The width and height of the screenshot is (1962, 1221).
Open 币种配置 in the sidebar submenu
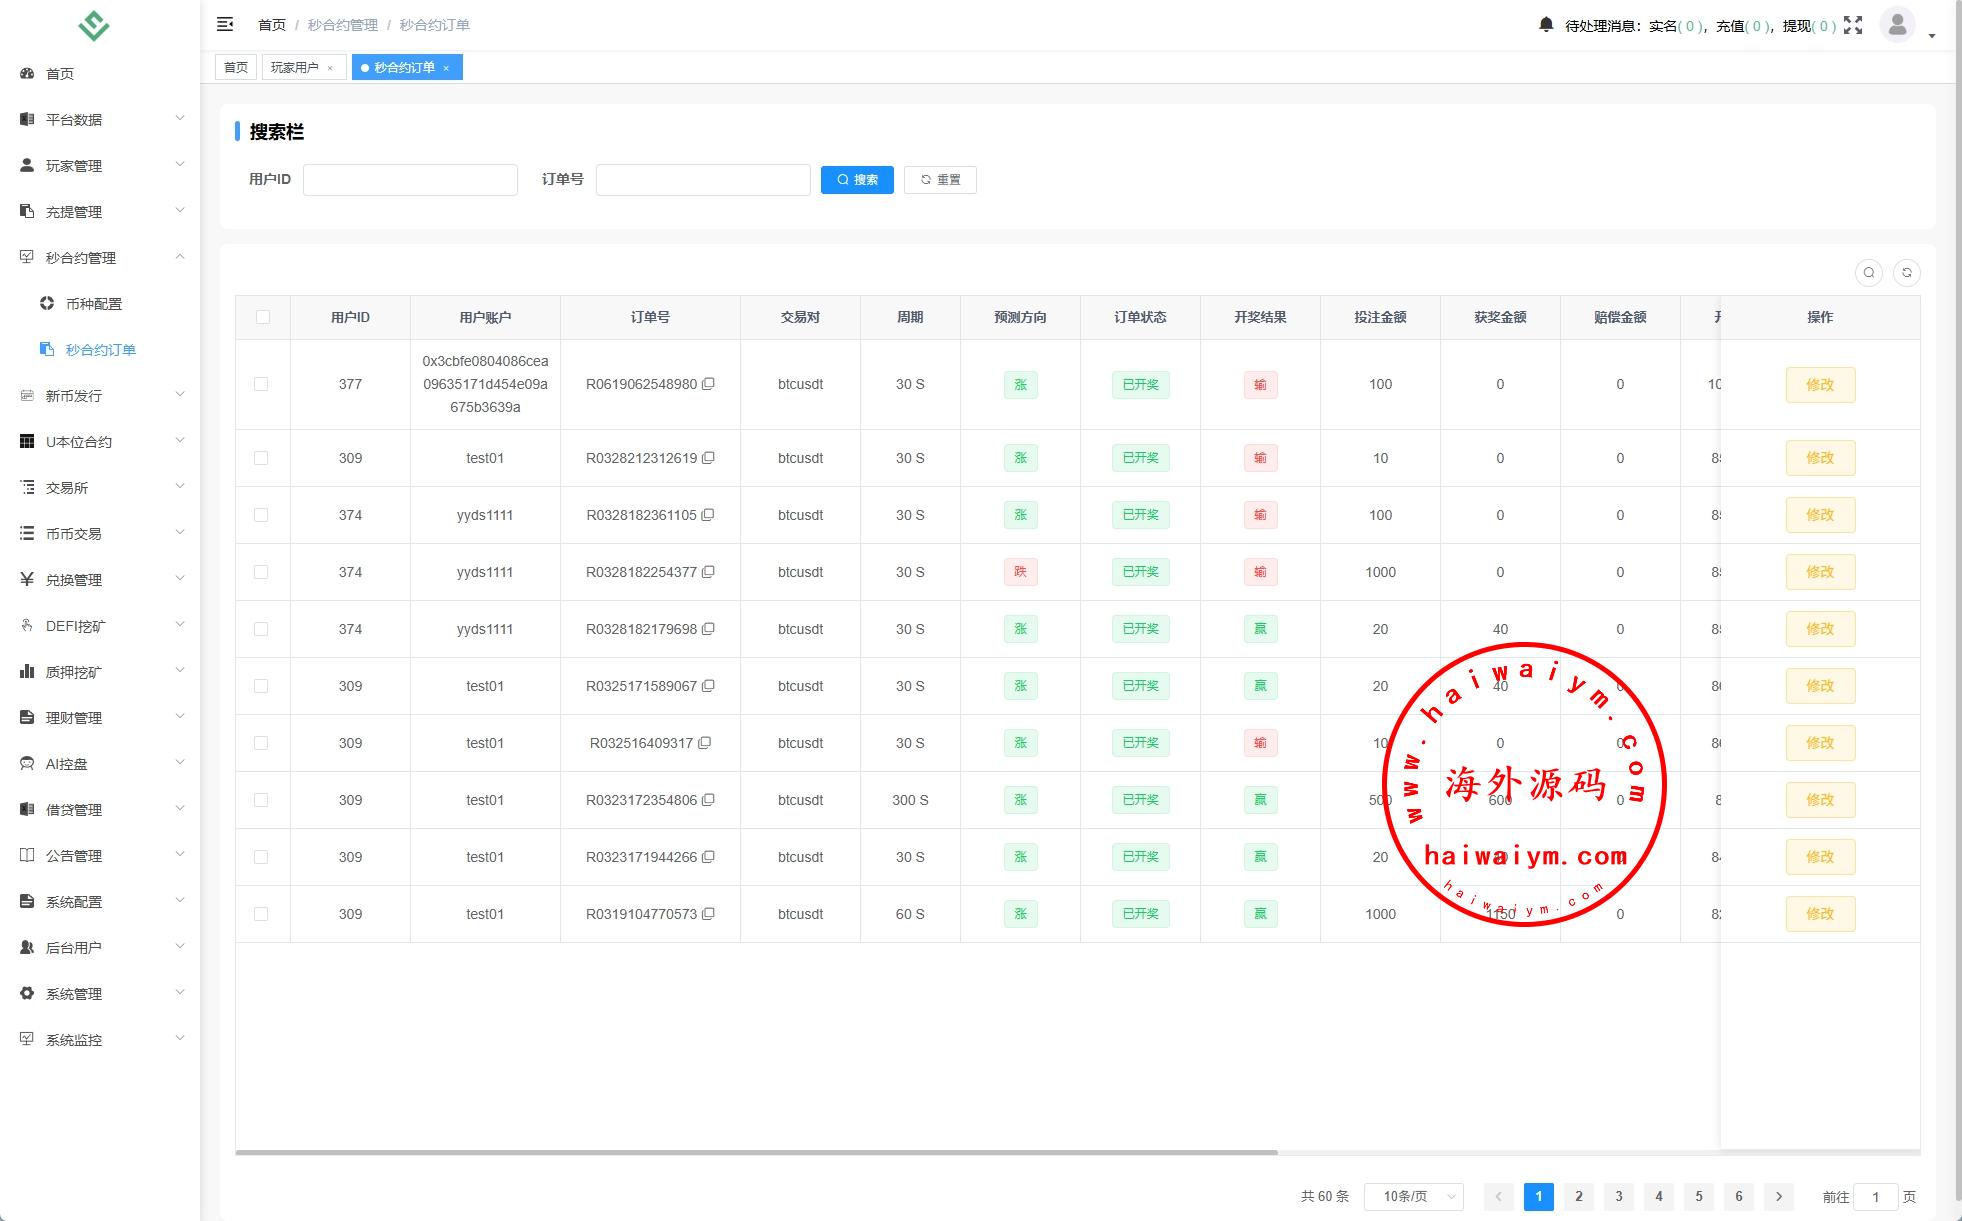pyautogui.click(x=93, y=304)
